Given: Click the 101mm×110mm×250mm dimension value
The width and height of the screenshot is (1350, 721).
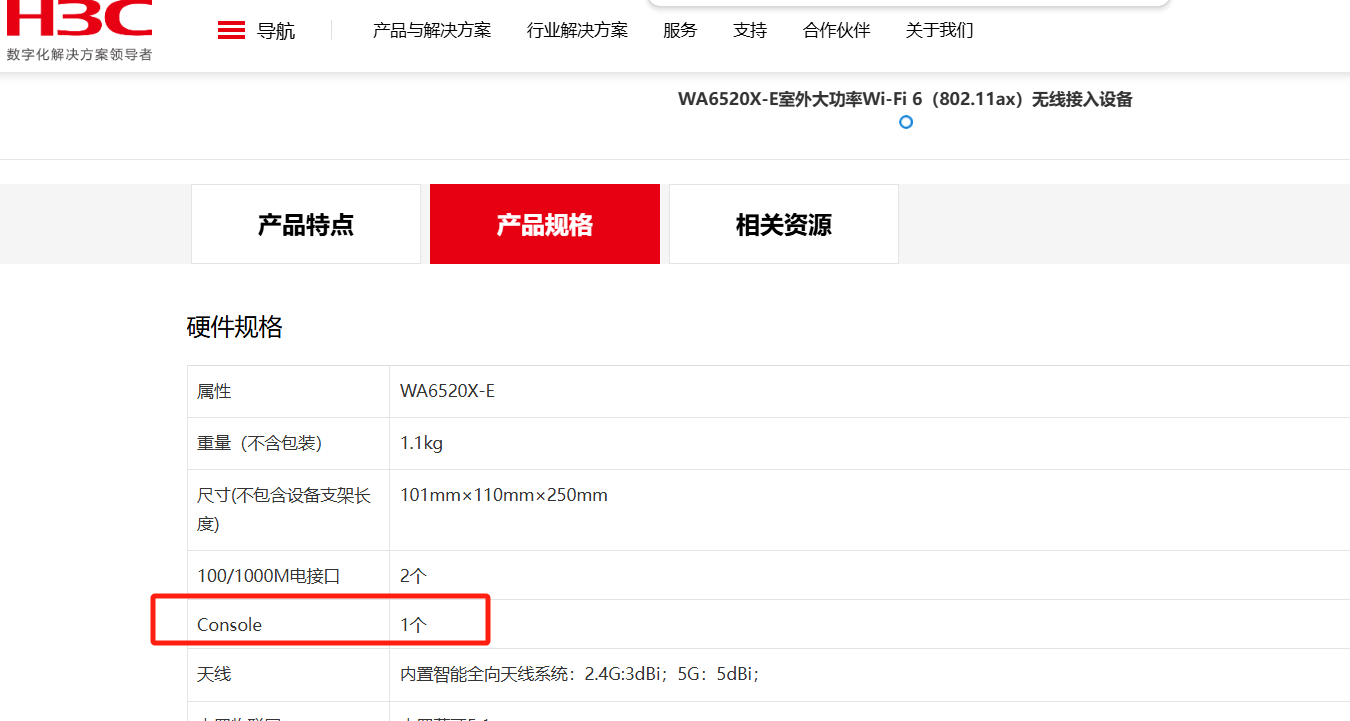Looking at the screenshot, I should point(504,495).
